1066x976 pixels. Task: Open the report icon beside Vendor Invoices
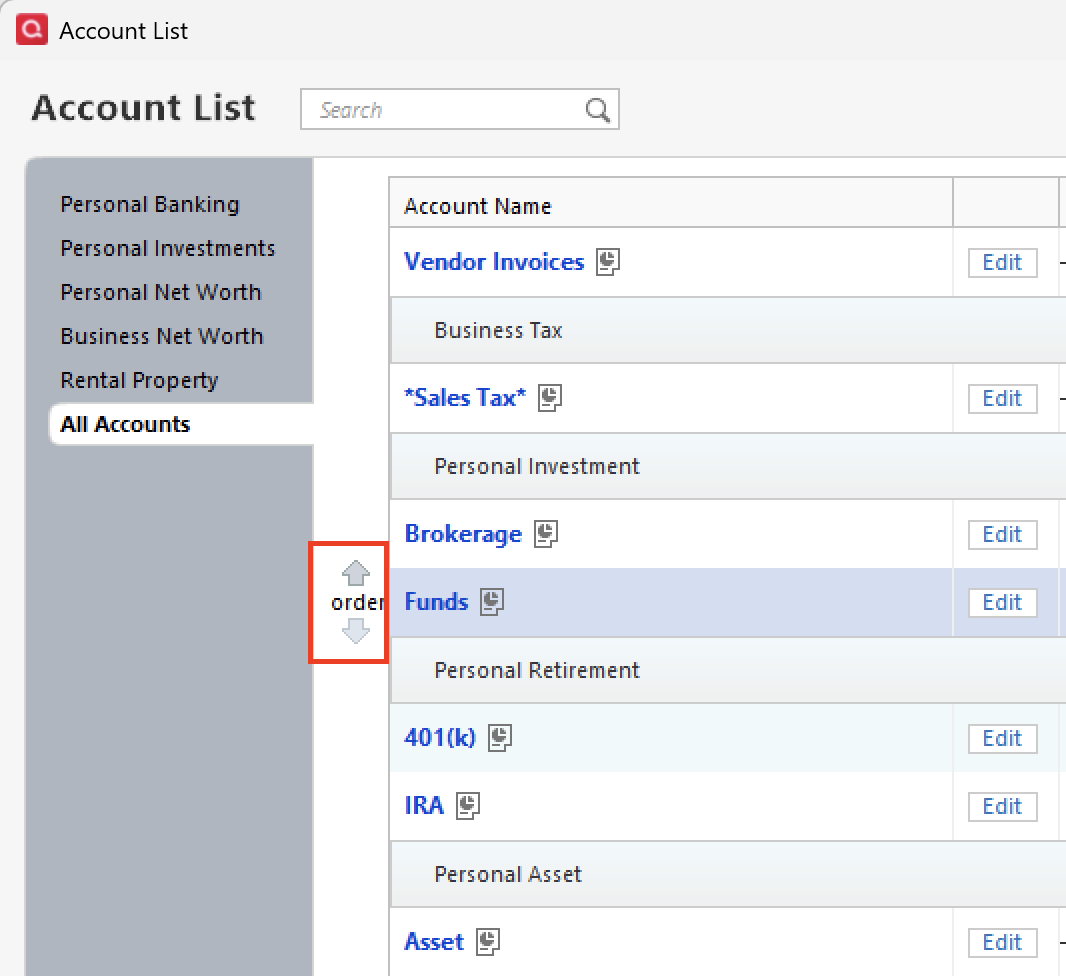coord(608,261)
